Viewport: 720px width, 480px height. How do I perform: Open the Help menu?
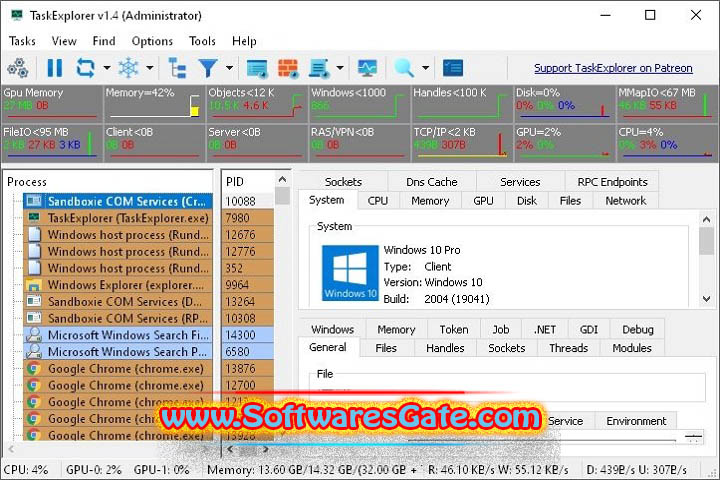244,41
